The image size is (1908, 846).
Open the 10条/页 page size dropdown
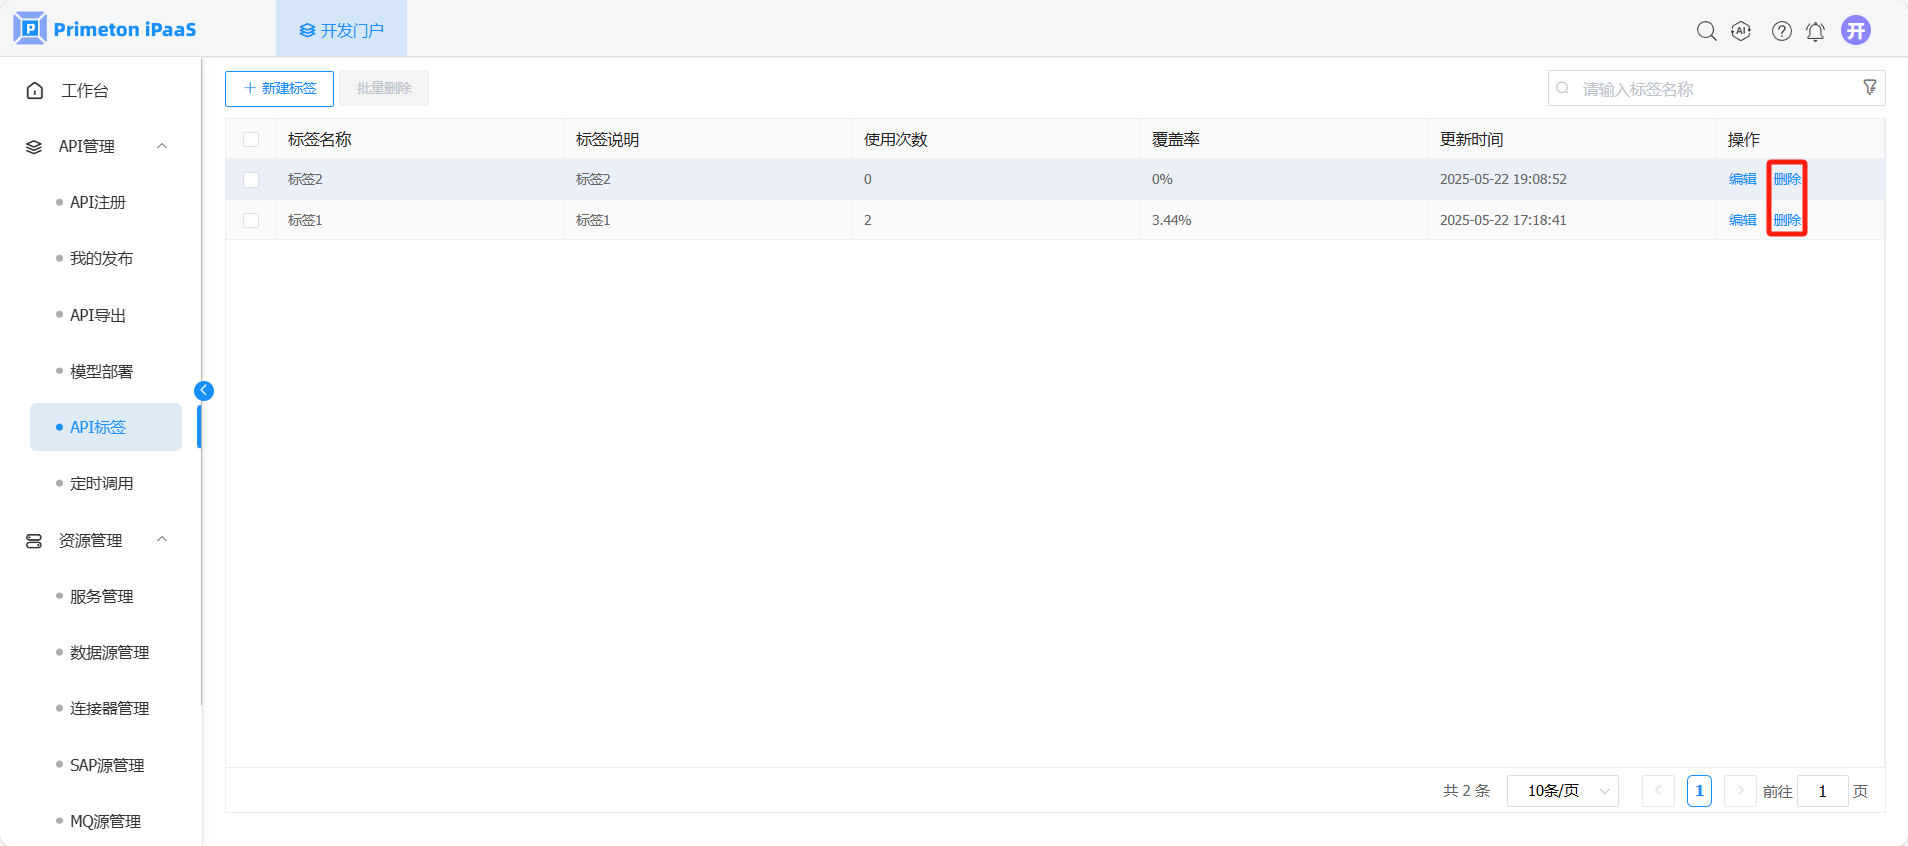(1562, 791)
